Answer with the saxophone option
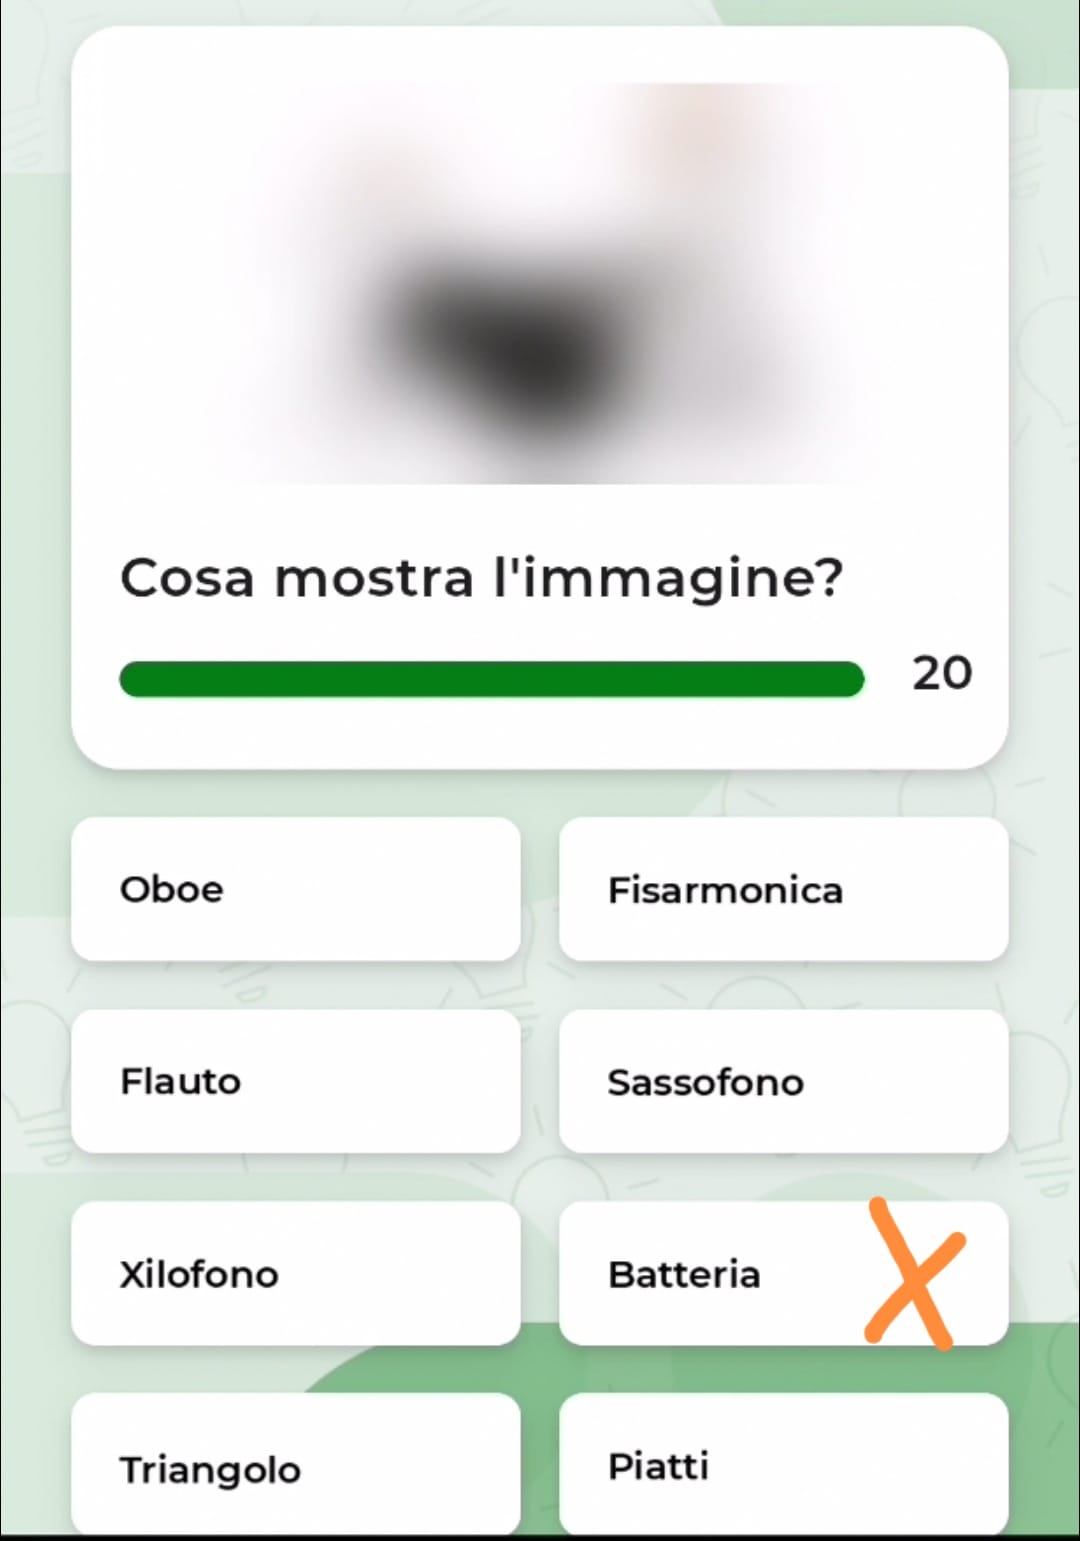The image size is (1080, 1541). [x=783, y=1081]
